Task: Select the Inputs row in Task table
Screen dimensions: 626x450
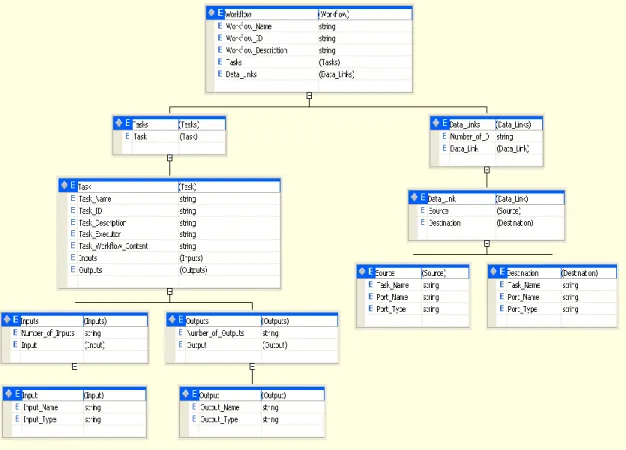Action: 174,258
